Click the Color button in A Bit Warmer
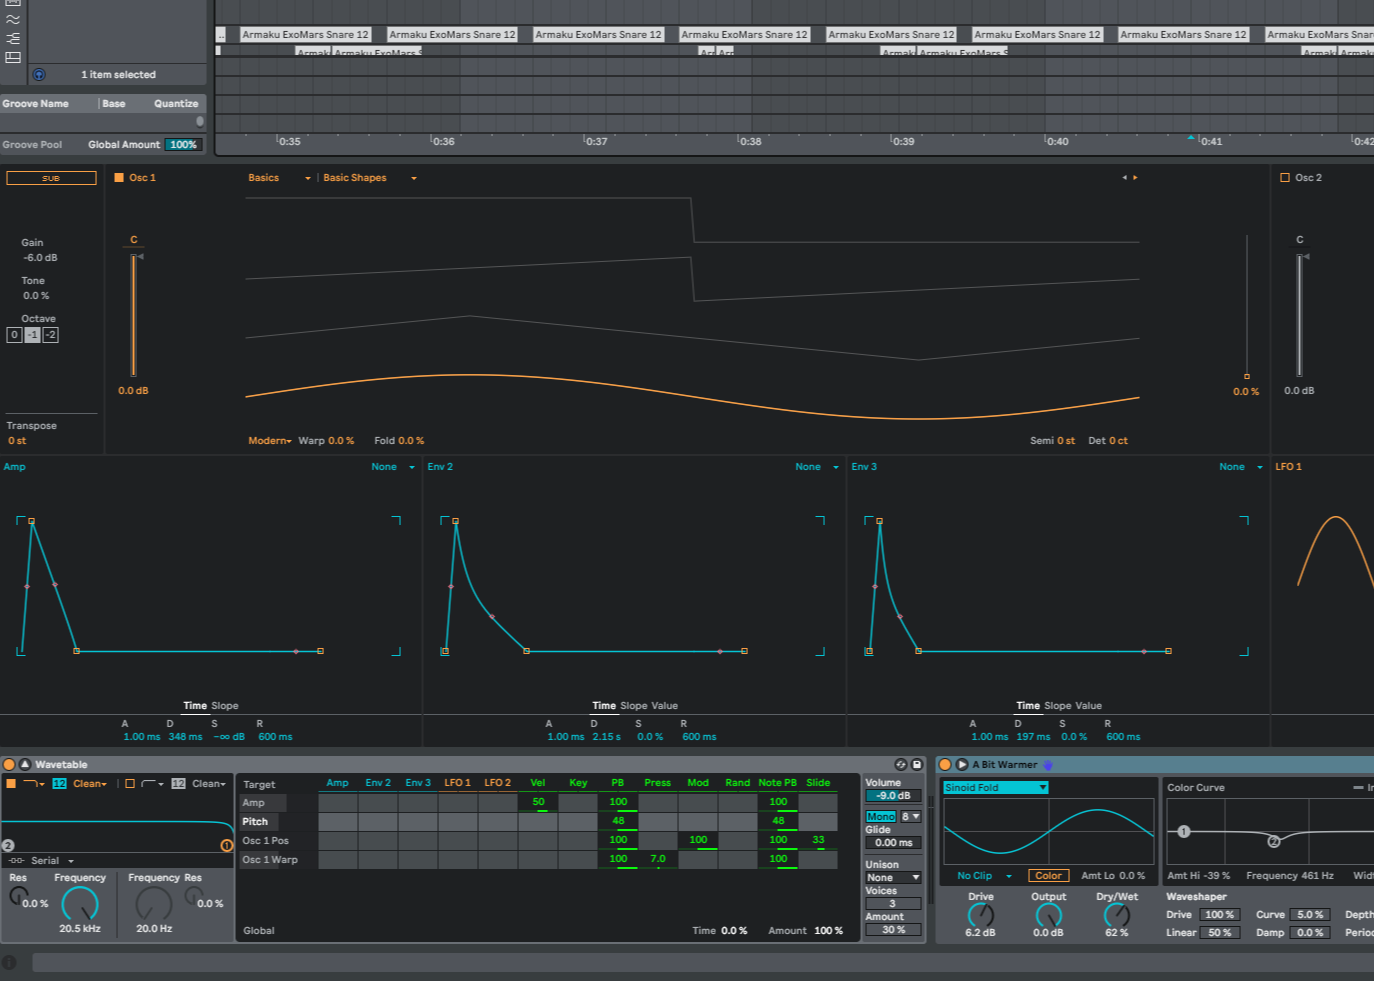The width and height of the screenshot is (1374, 981). [1048, 876]
